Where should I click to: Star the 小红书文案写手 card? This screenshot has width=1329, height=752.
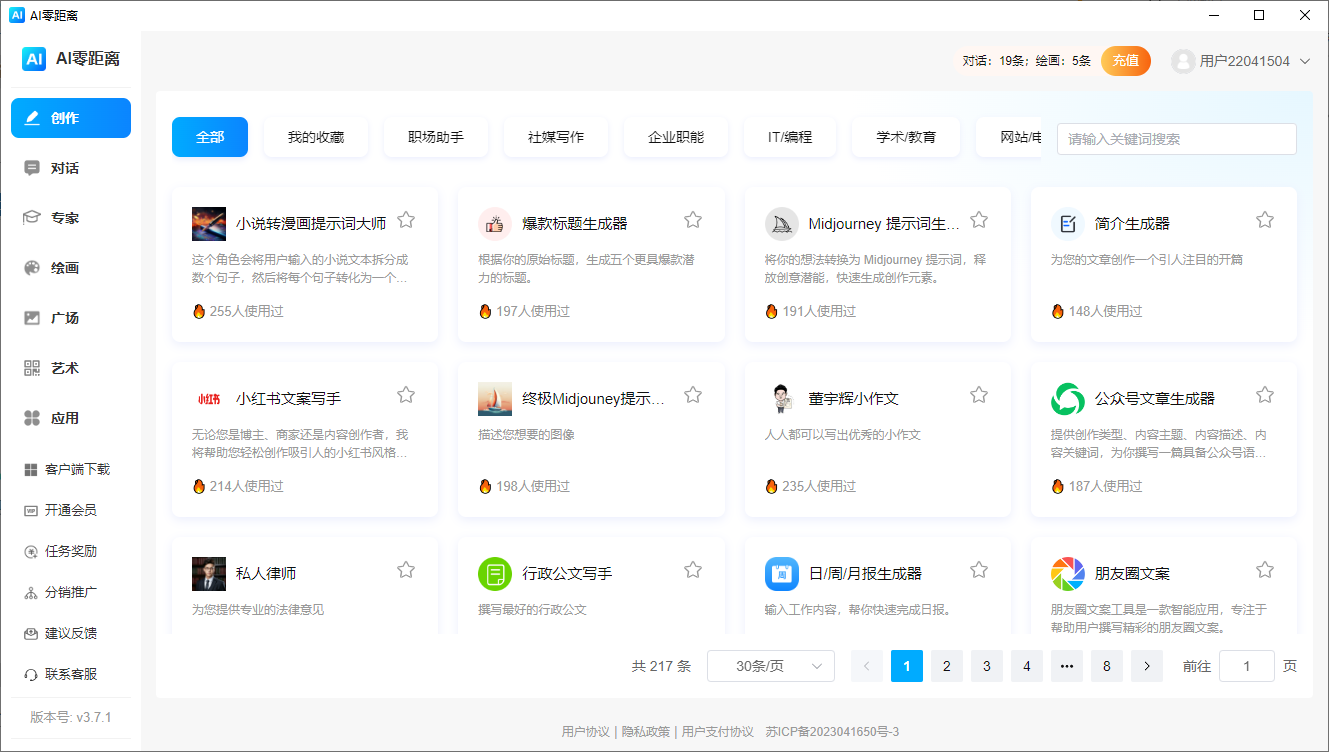click(x=406, y=395)
